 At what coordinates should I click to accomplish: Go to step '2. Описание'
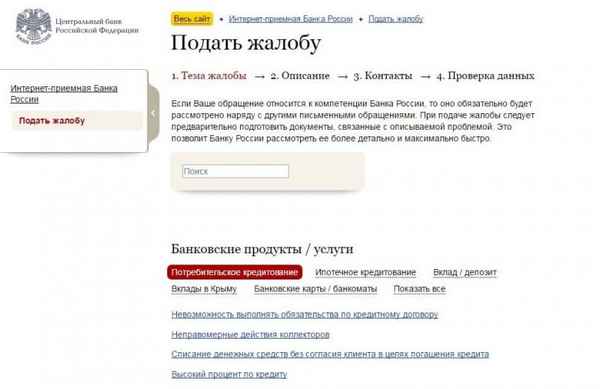coord(300,76)
